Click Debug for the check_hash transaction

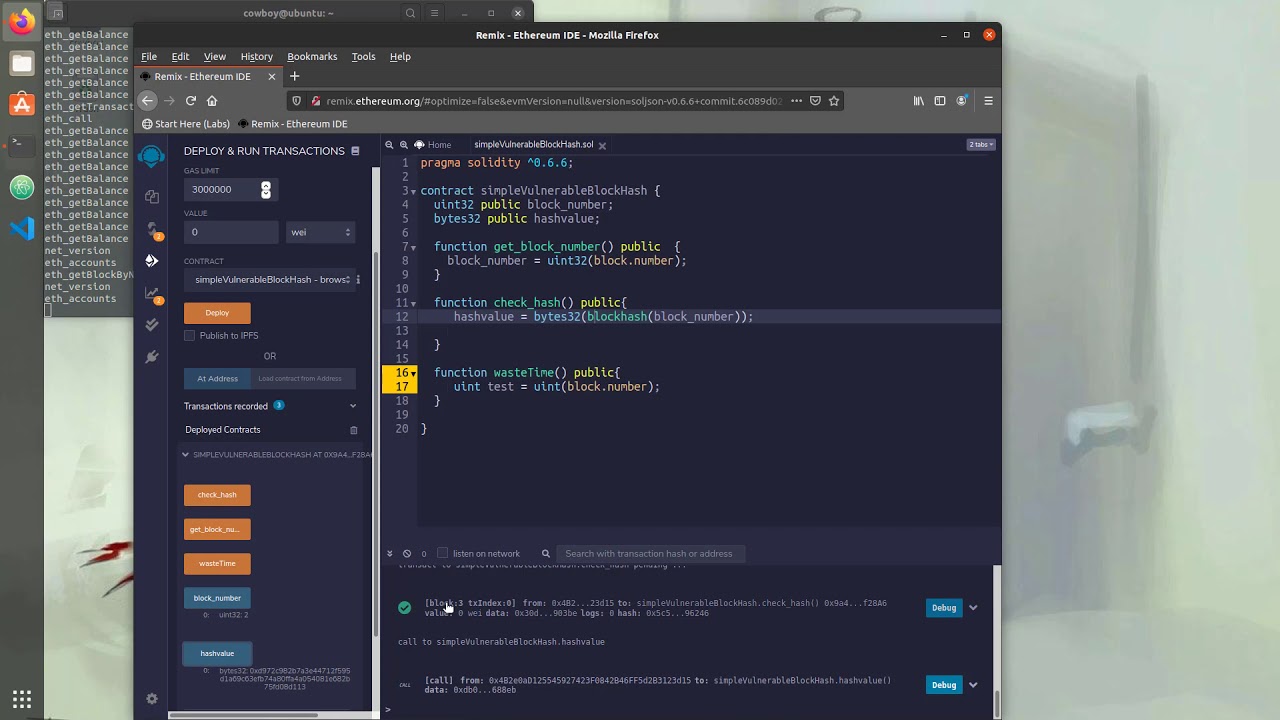944,608
